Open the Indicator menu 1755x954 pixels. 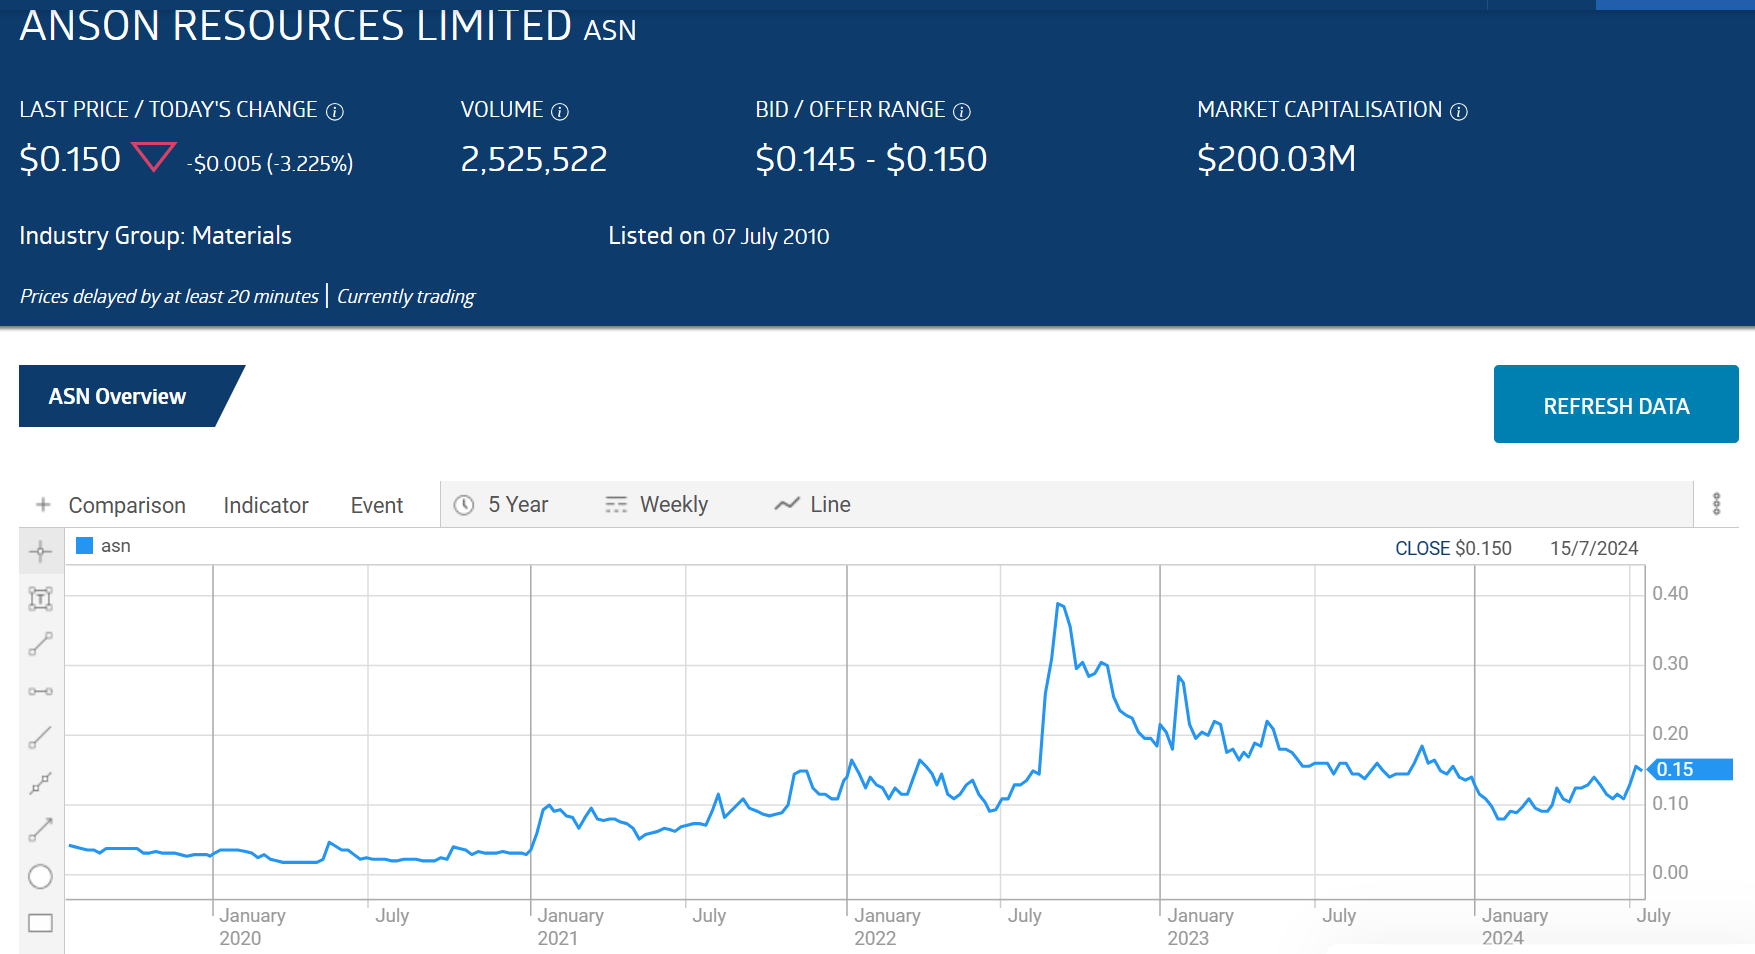266,505
